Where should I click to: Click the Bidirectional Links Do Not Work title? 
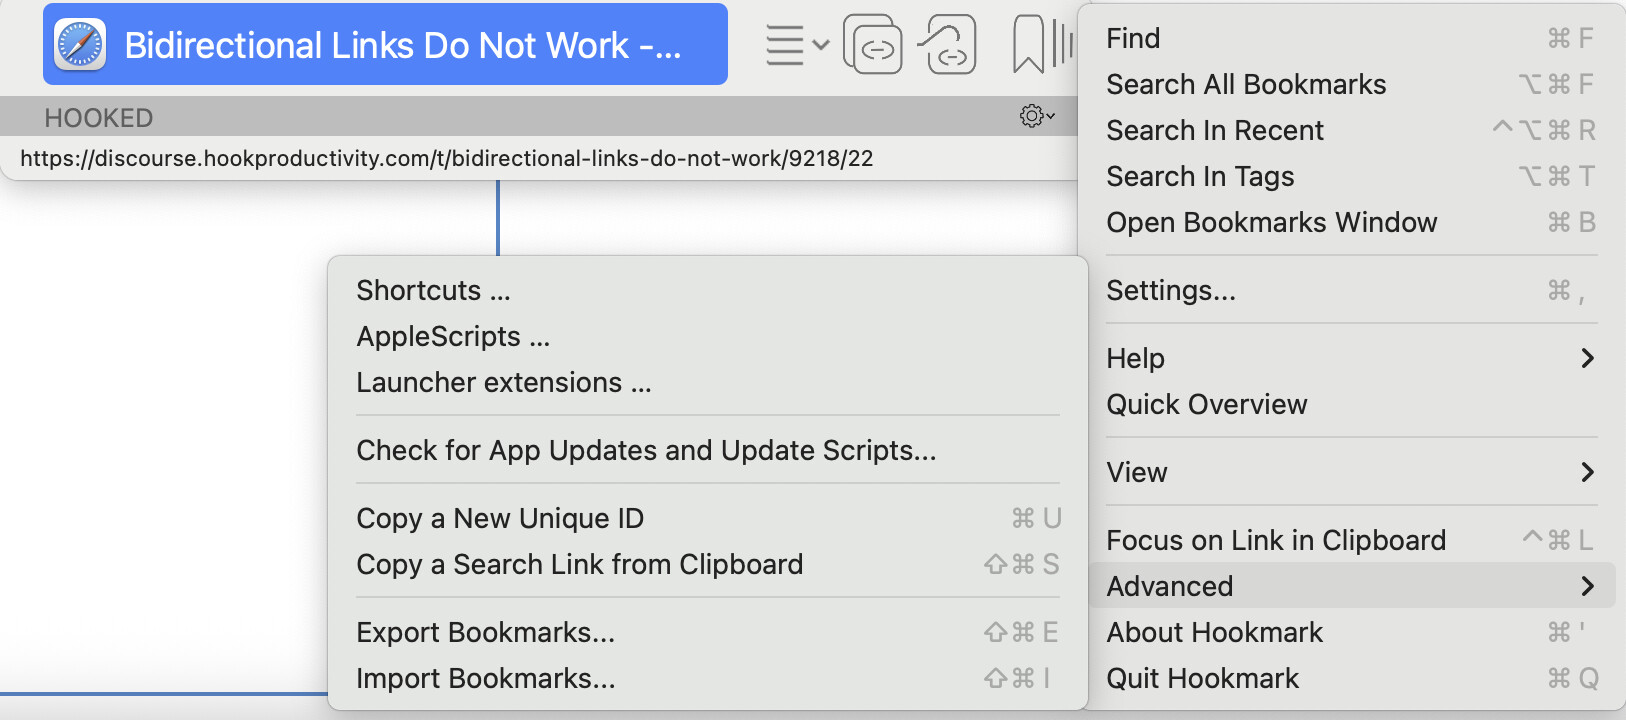click(402, 45)
